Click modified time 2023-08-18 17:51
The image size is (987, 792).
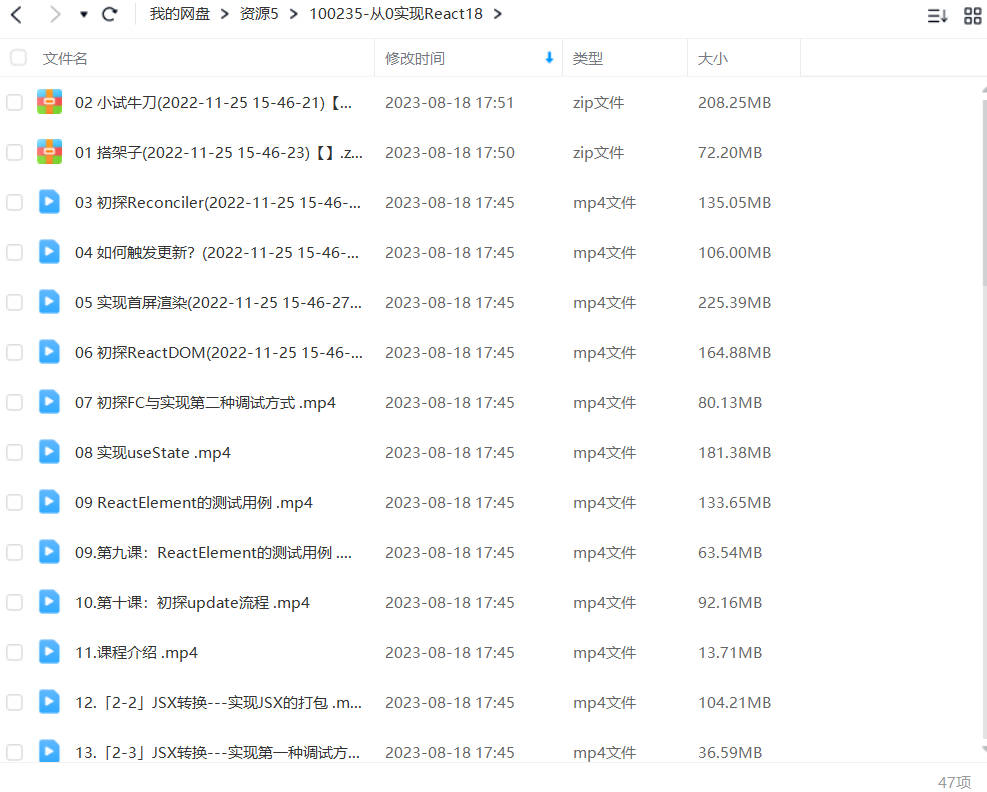pyautogui.click(x=449, y=103)
